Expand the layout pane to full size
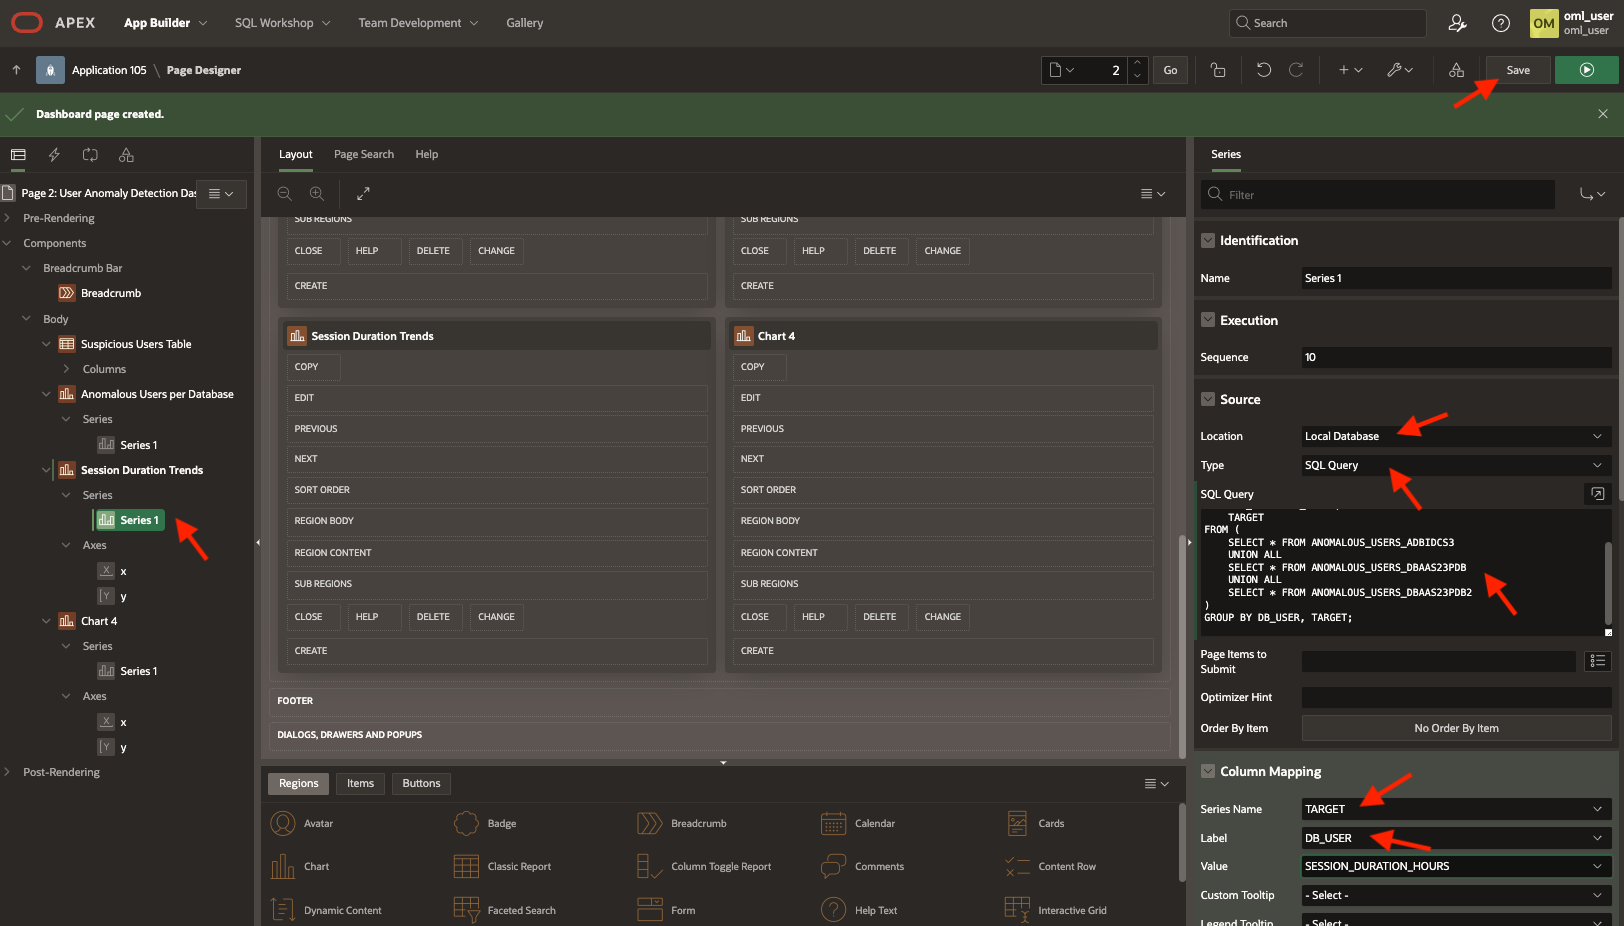The image size is (1624, 926). pyautogui.click(x=363, y=194)
